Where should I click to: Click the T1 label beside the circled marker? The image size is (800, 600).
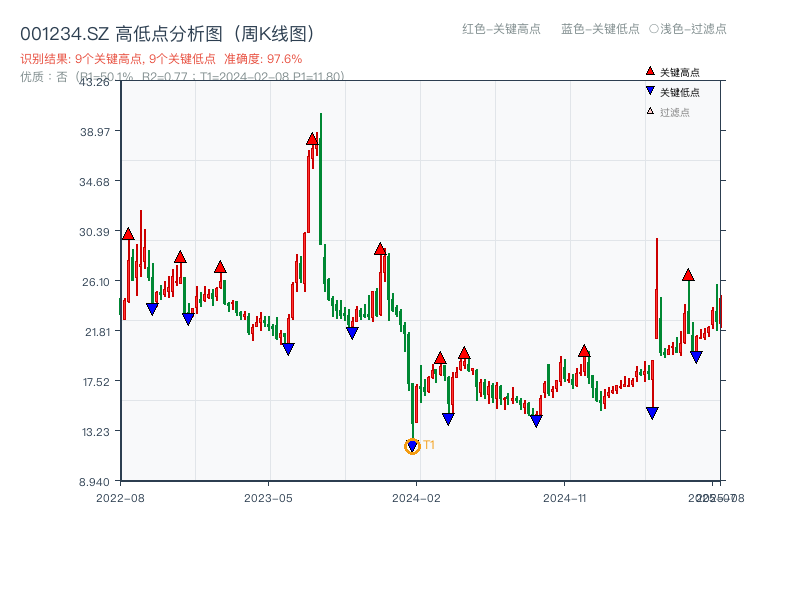point(429,443)
